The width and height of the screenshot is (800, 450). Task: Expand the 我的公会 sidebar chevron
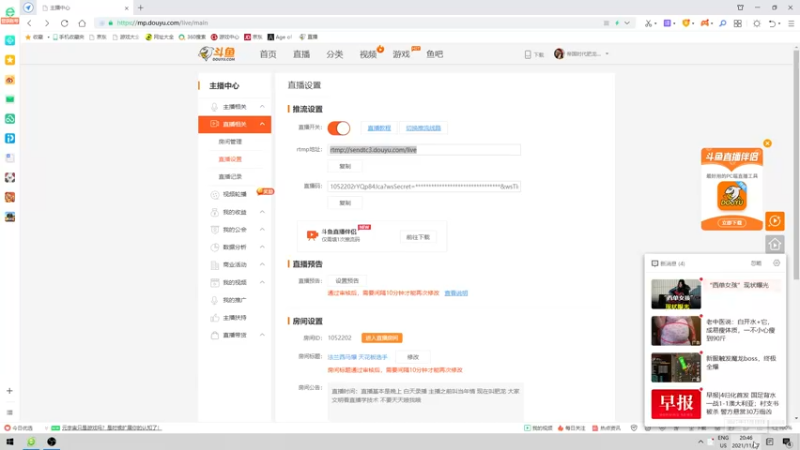click(262, 230)
